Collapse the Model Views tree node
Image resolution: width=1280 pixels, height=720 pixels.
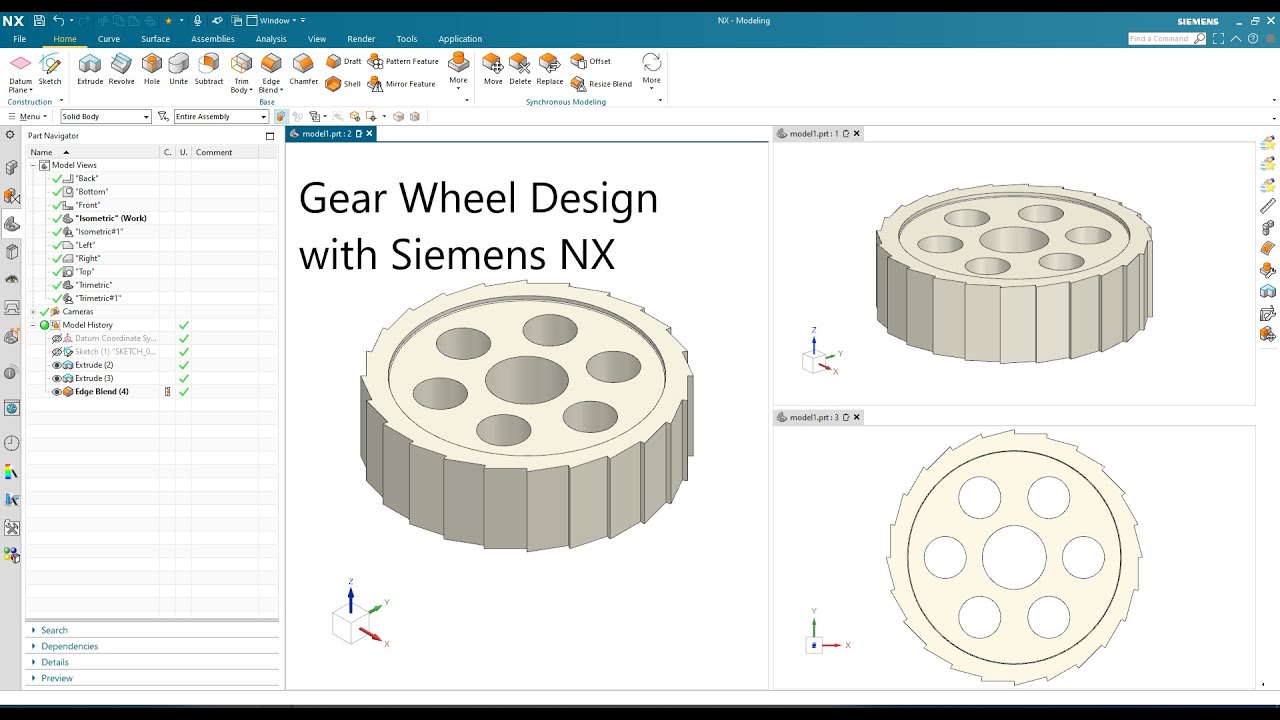32,165
